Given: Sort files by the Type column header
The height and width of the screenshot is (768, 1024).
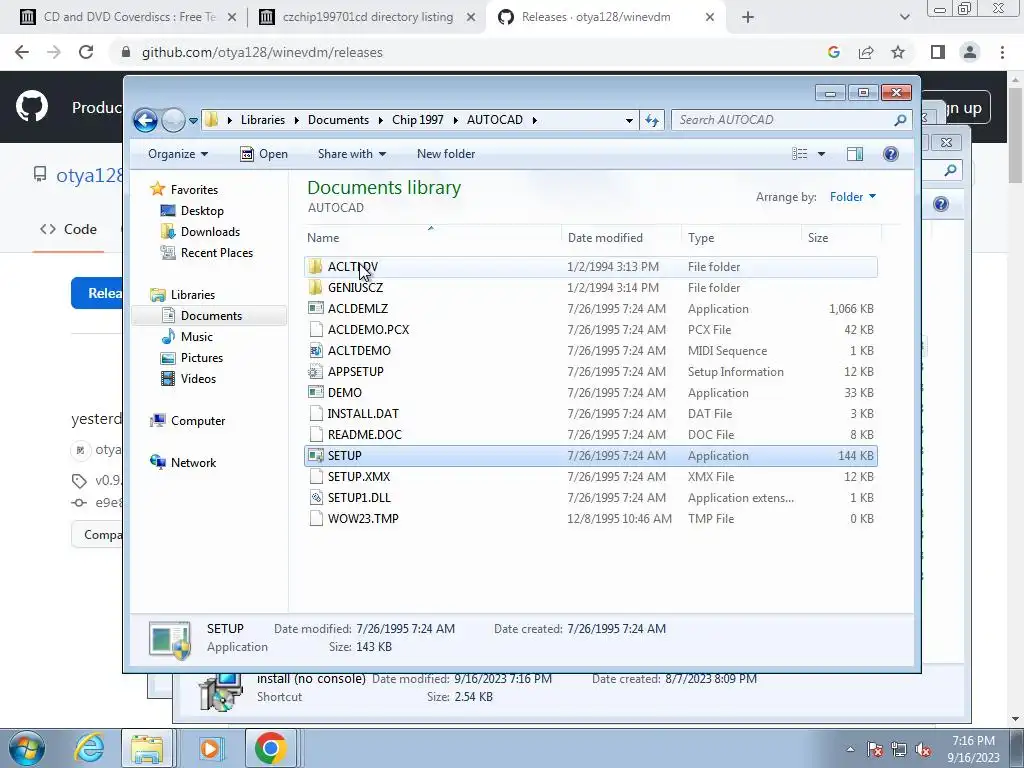Looking at the screenshot, I should (741, 238).
